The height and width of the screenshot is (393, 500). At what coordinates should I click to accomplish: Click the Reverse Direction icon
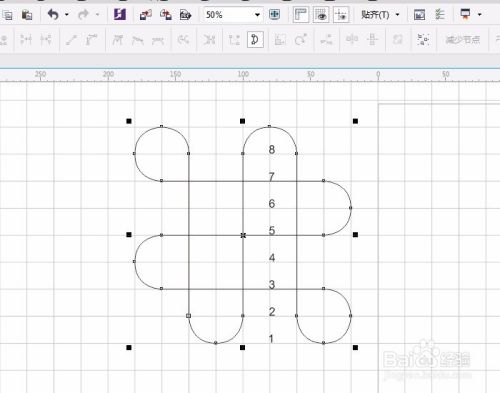pos(183,40)
